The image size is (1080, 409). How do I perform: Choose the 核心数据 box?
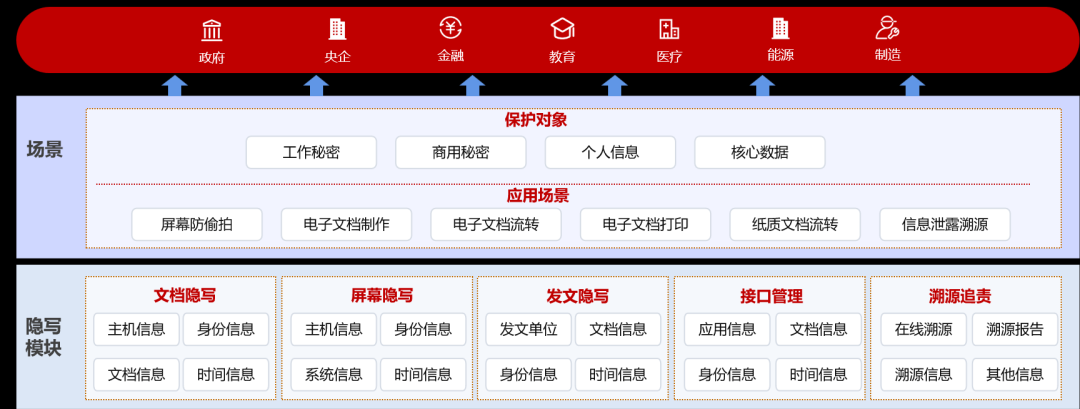pyautogui.click(x=759, y=152)
